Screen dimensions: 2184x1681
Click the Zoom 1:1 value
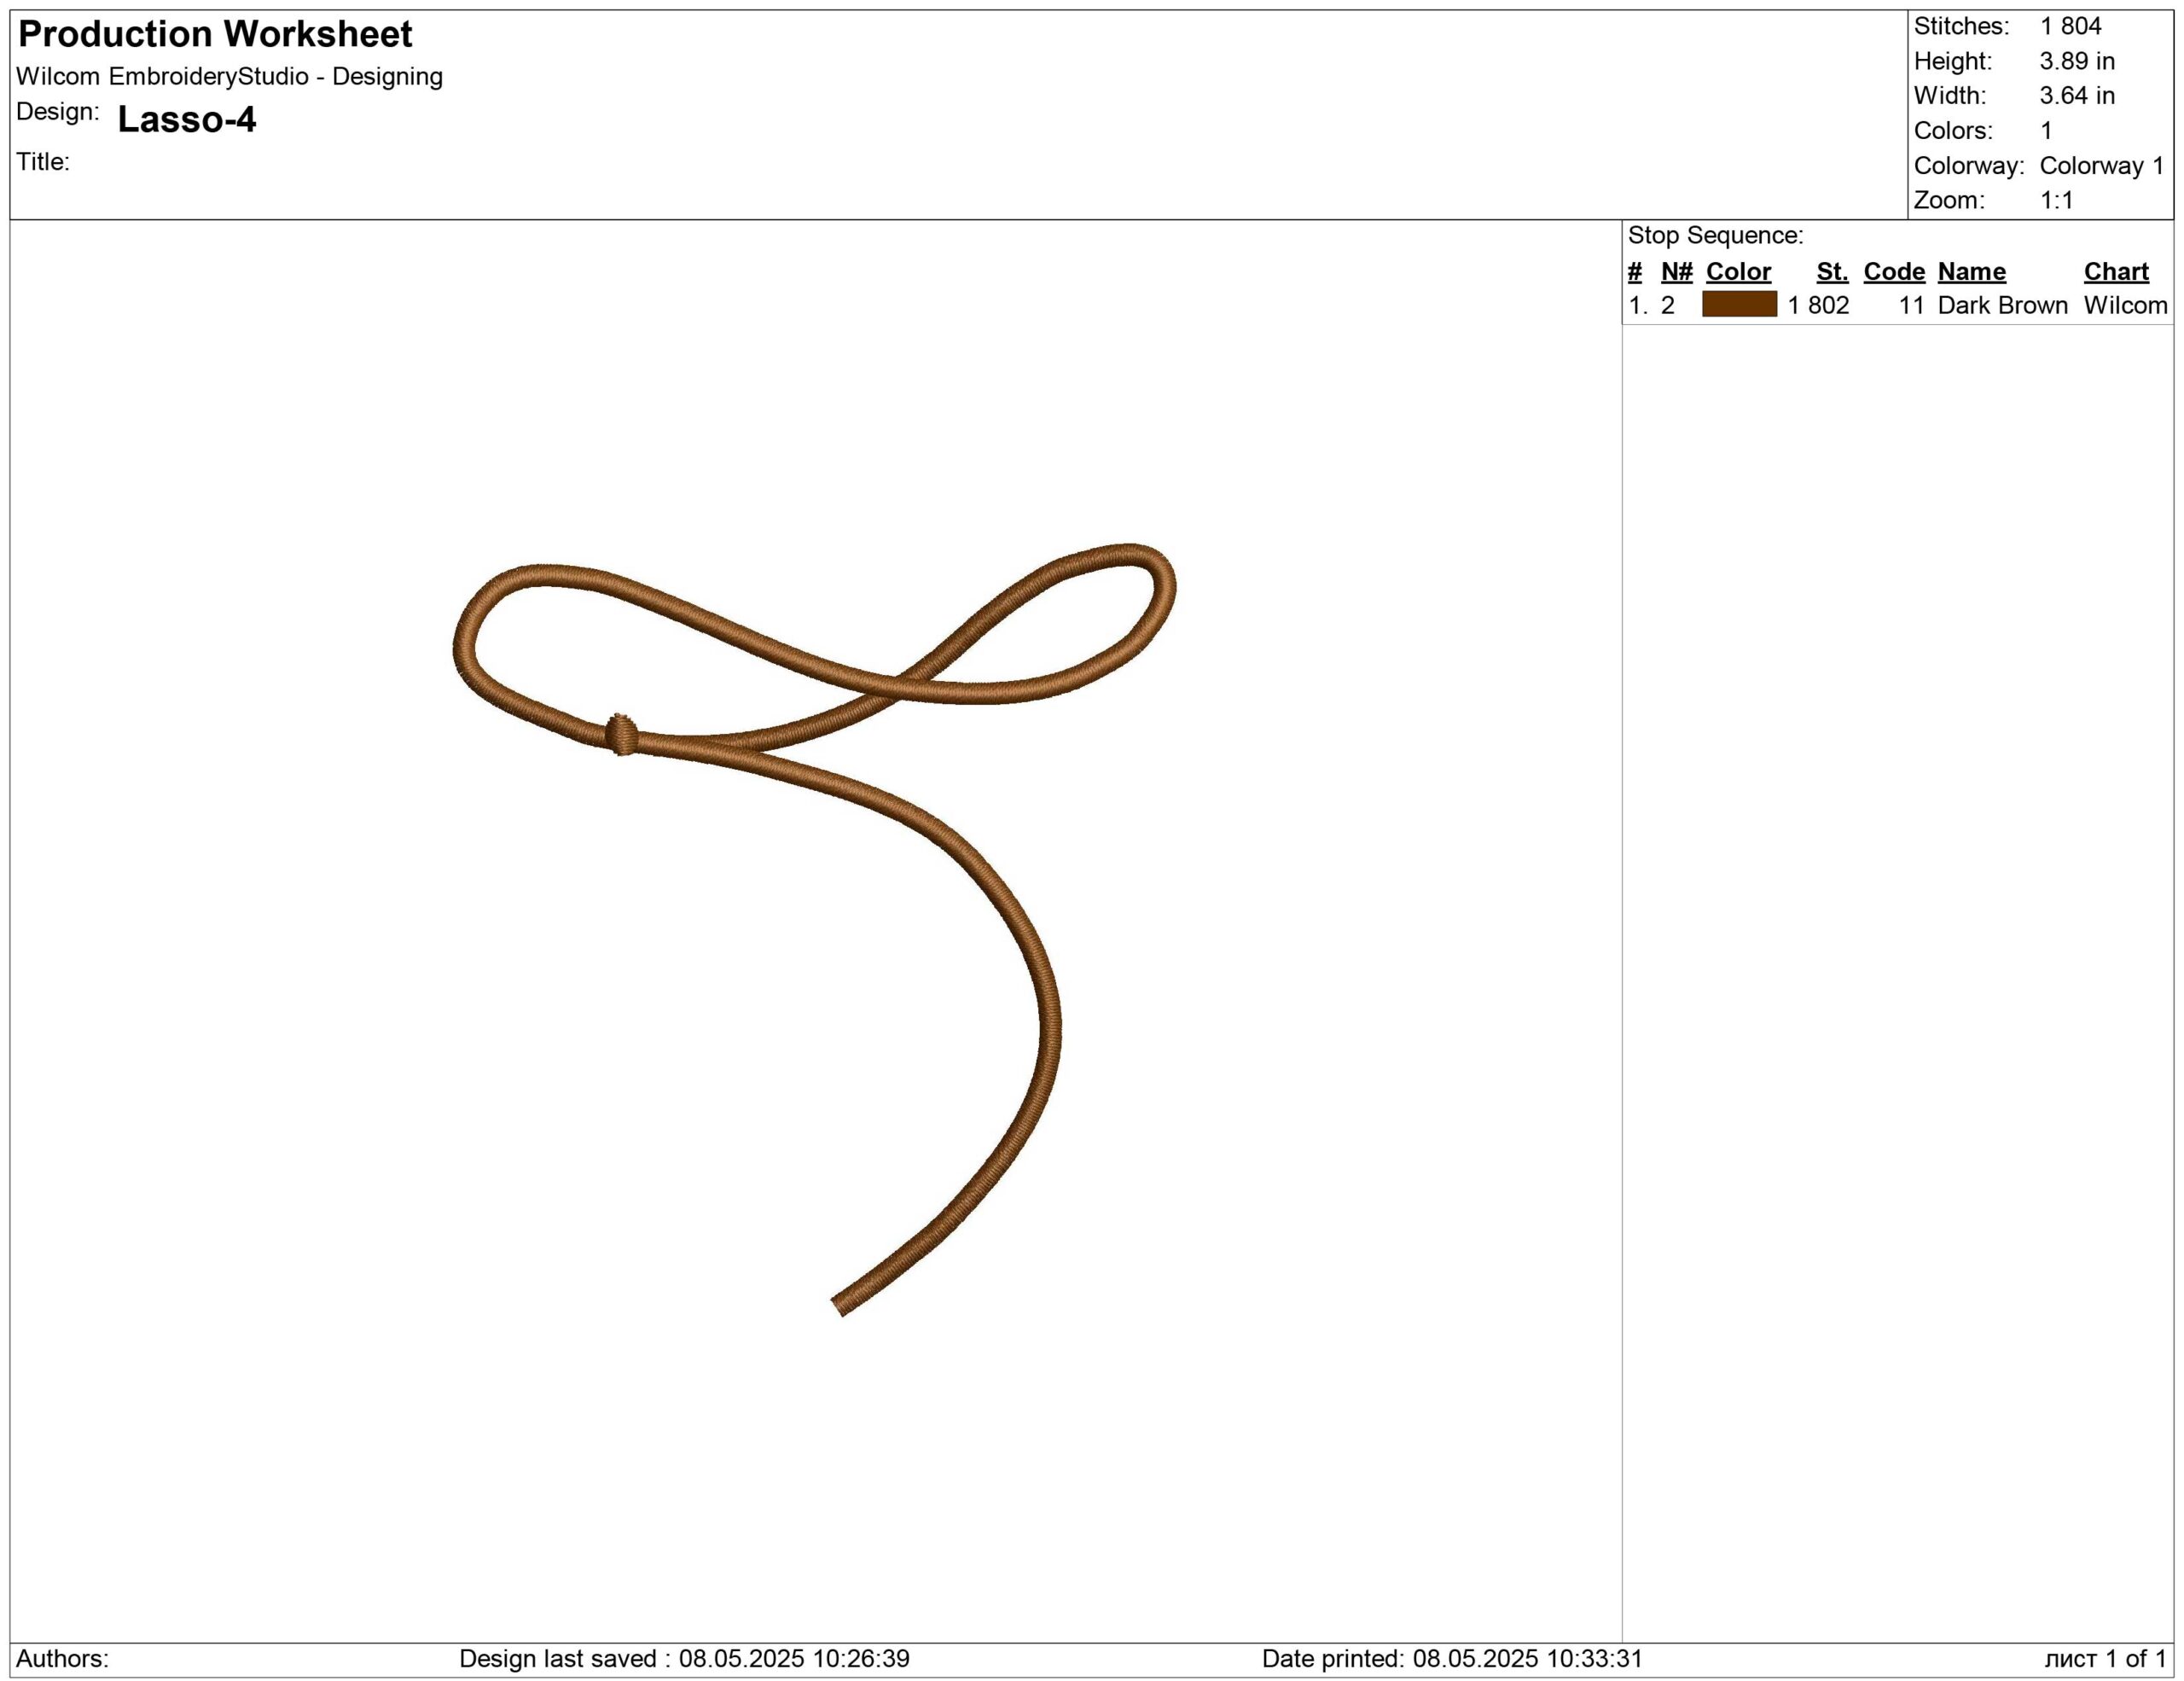pos(2056,200)
